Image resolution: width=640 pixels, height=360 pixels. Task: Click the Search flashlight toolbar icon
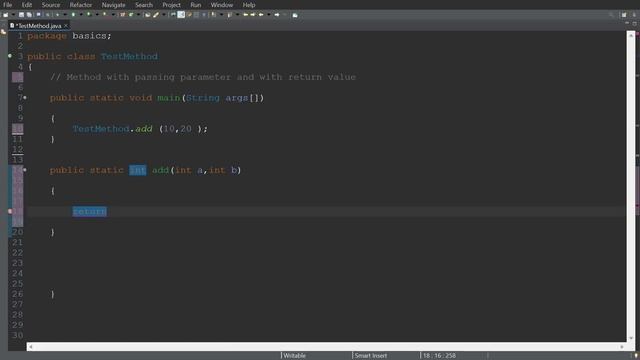156,15
